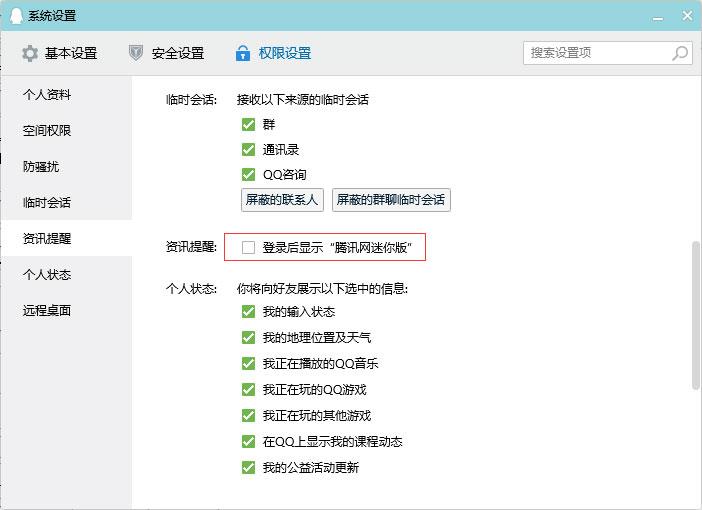
Task: Minimize the 系统设置 window
Action: click(x=658, y=17)
